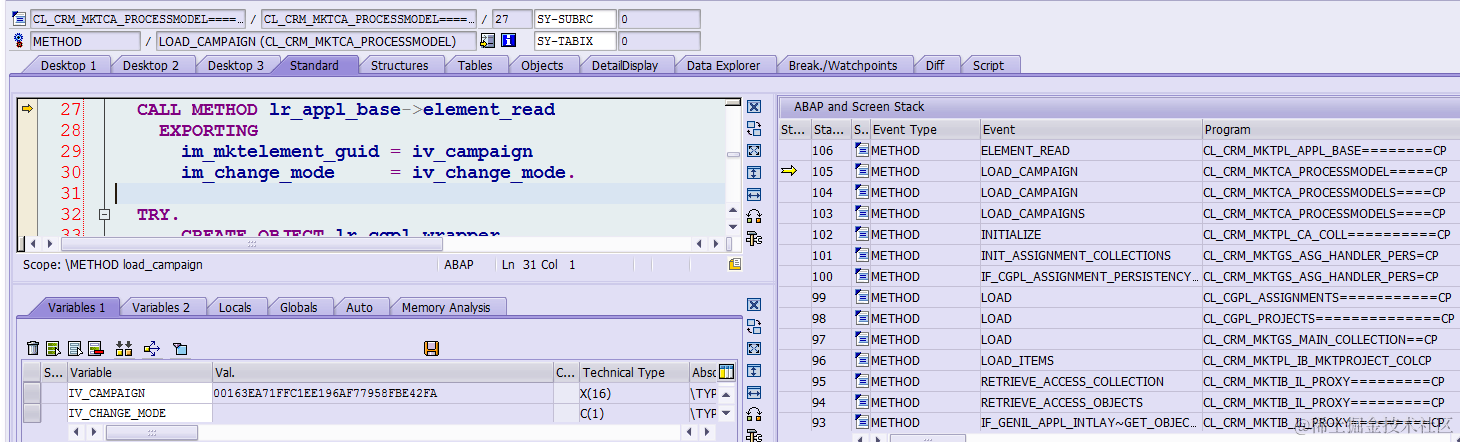
Task: Click the program icon before CL_CRM_MKTCA_PROCESSMODEL field
Action: click(19, 19)
